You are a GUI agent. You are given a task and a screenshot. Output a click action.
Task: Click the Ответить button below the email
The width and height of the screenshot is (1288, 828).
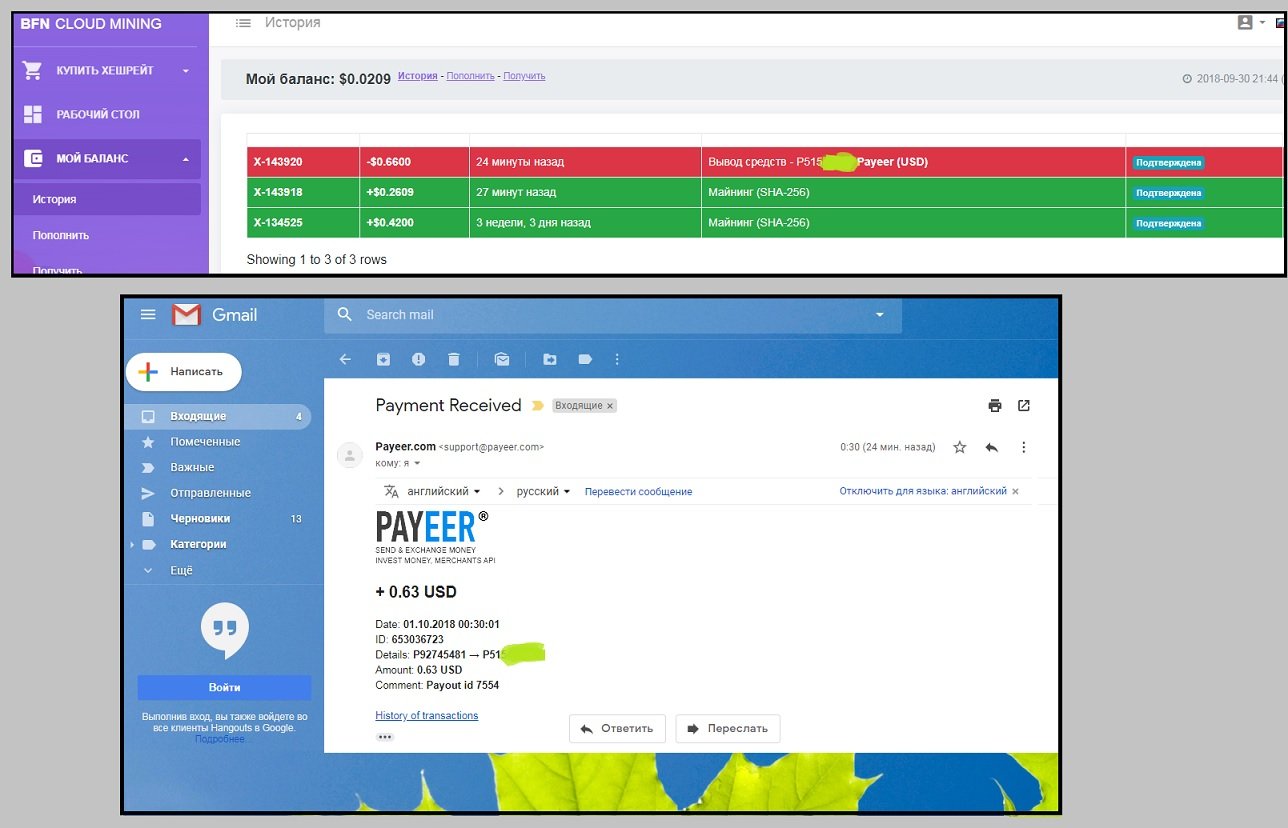617,728
